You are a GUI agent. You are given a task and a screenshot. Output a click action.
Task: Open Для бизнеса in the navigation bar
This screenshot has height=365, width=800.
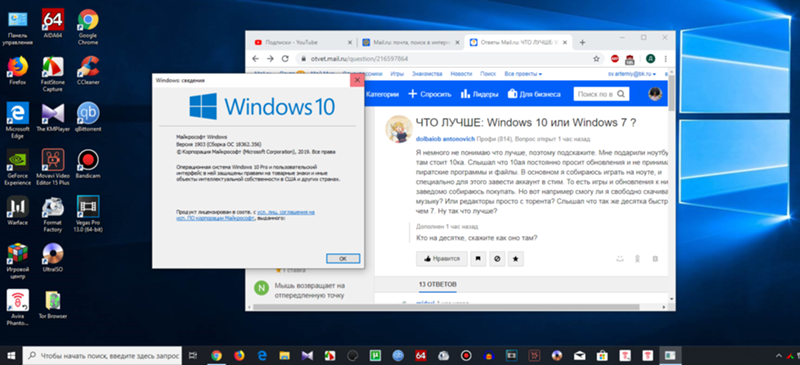pos(534,94)
